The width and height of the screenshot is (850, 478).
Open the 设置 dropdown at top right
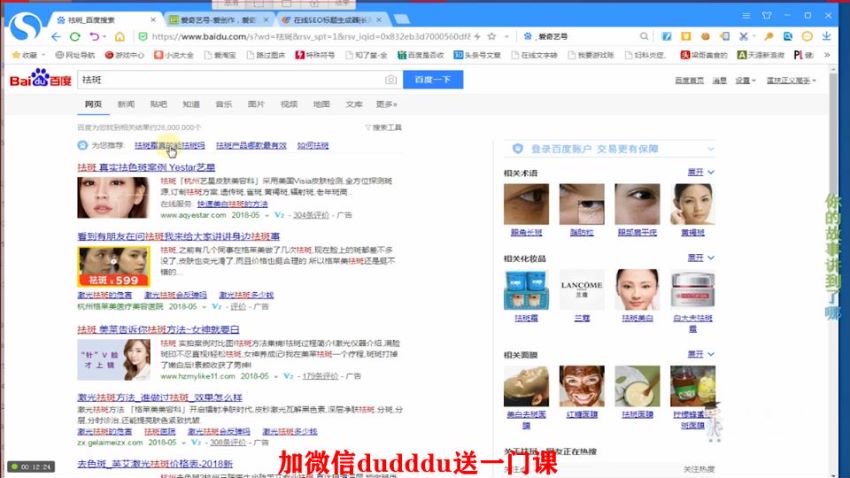click(745, 80)
